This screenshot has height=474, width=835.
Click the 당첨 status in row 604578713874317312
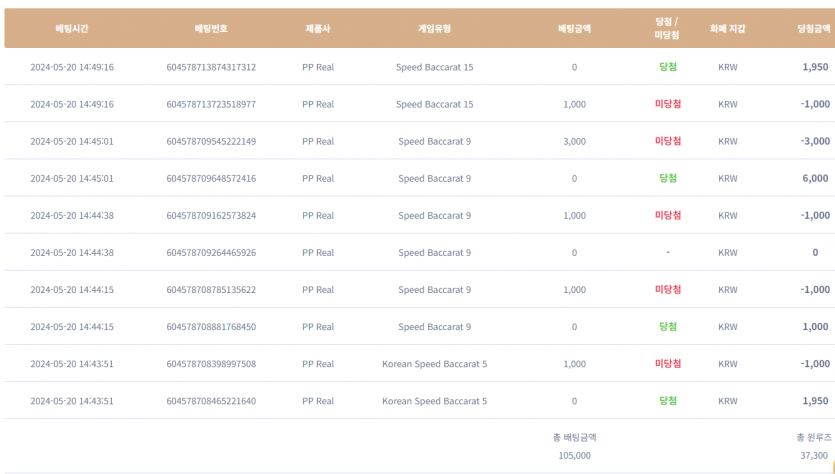668,67
